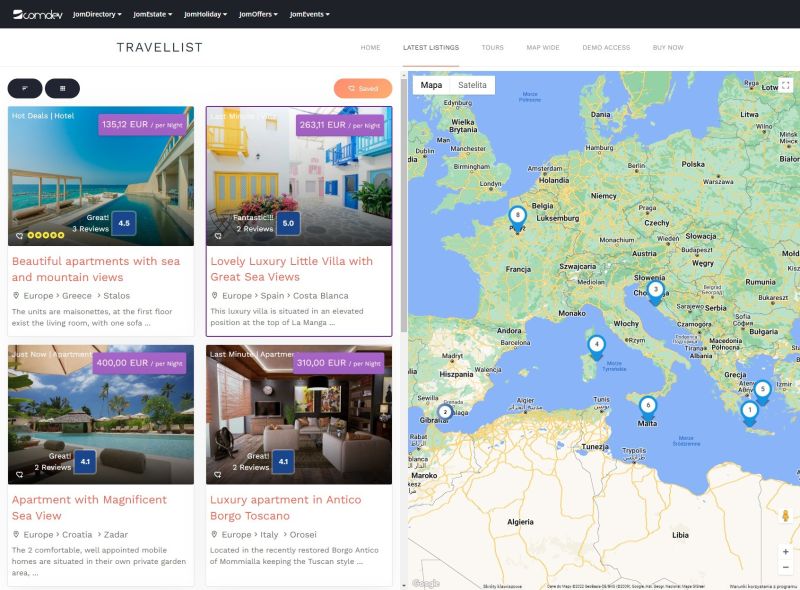Click map marker 3 in Slovenia

(654, 289)
